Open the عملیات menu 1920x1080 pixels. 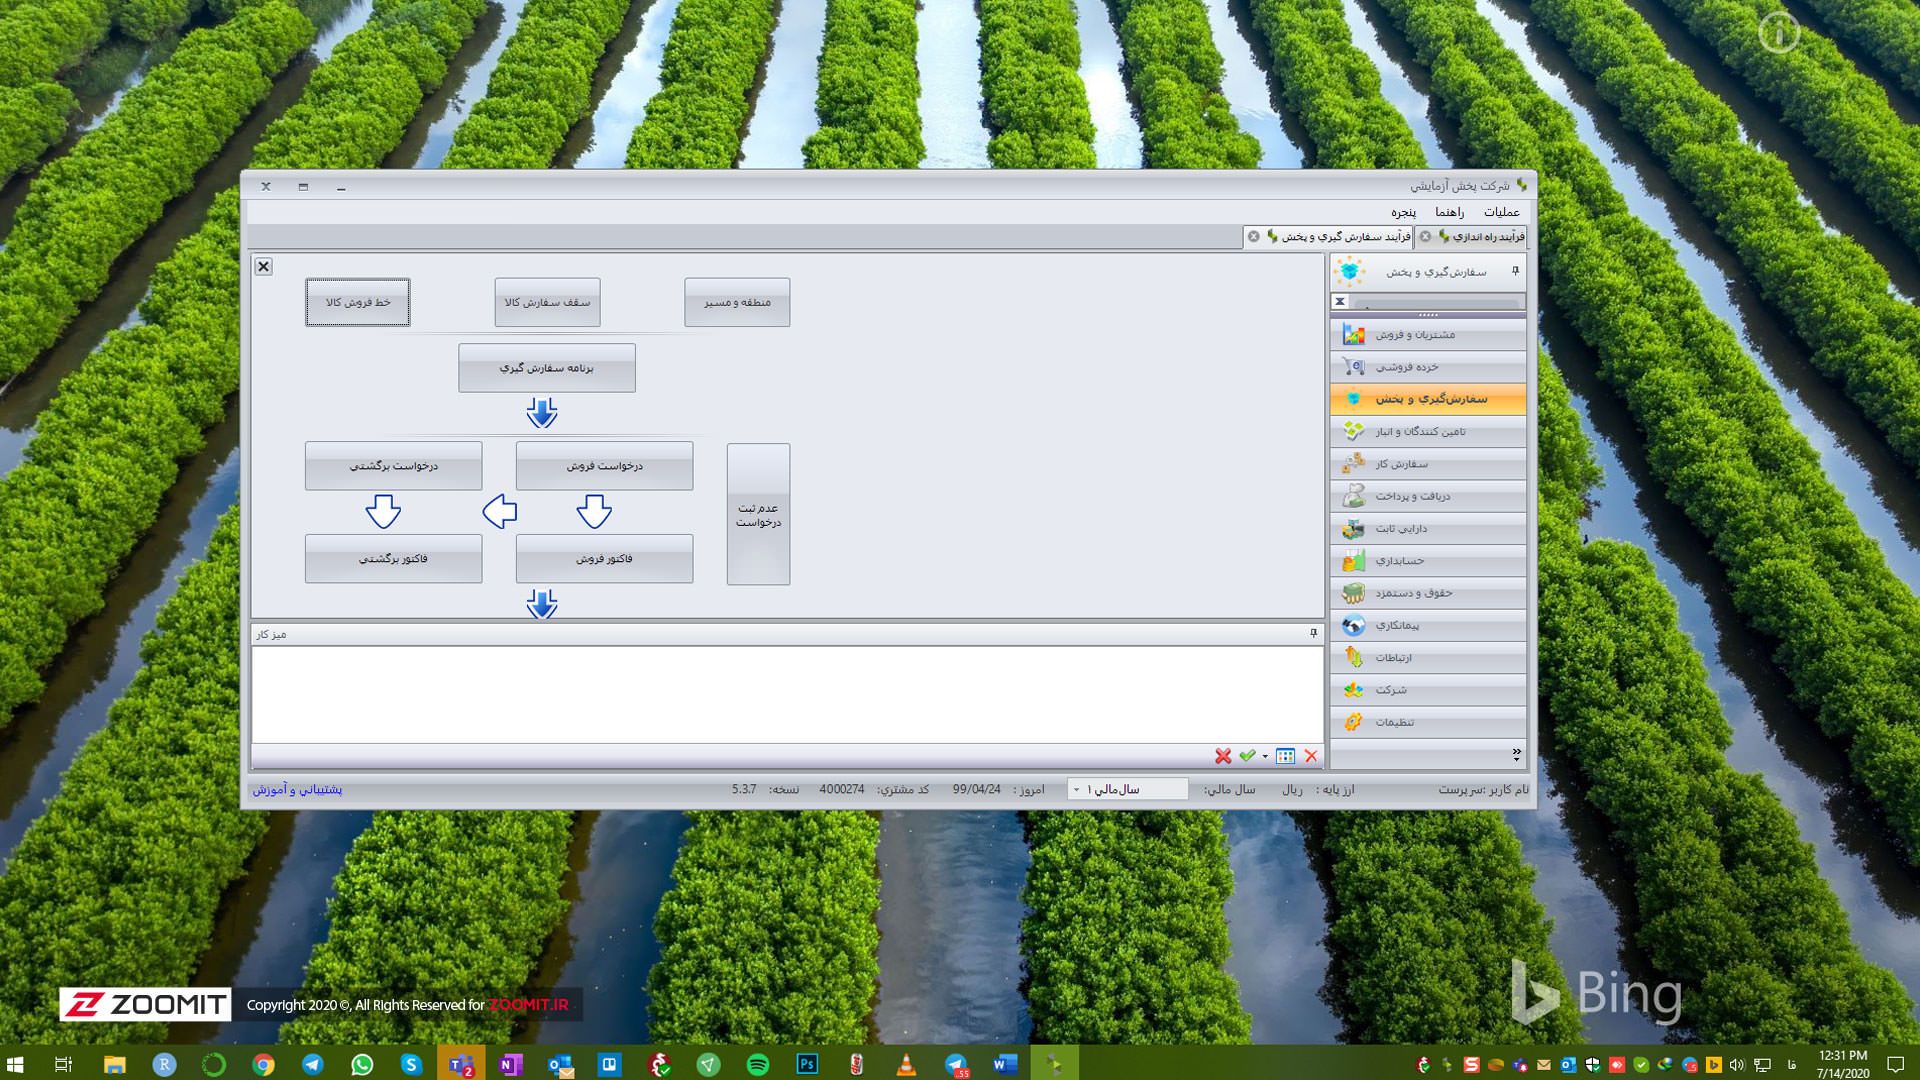click(x=1501, y=212)
